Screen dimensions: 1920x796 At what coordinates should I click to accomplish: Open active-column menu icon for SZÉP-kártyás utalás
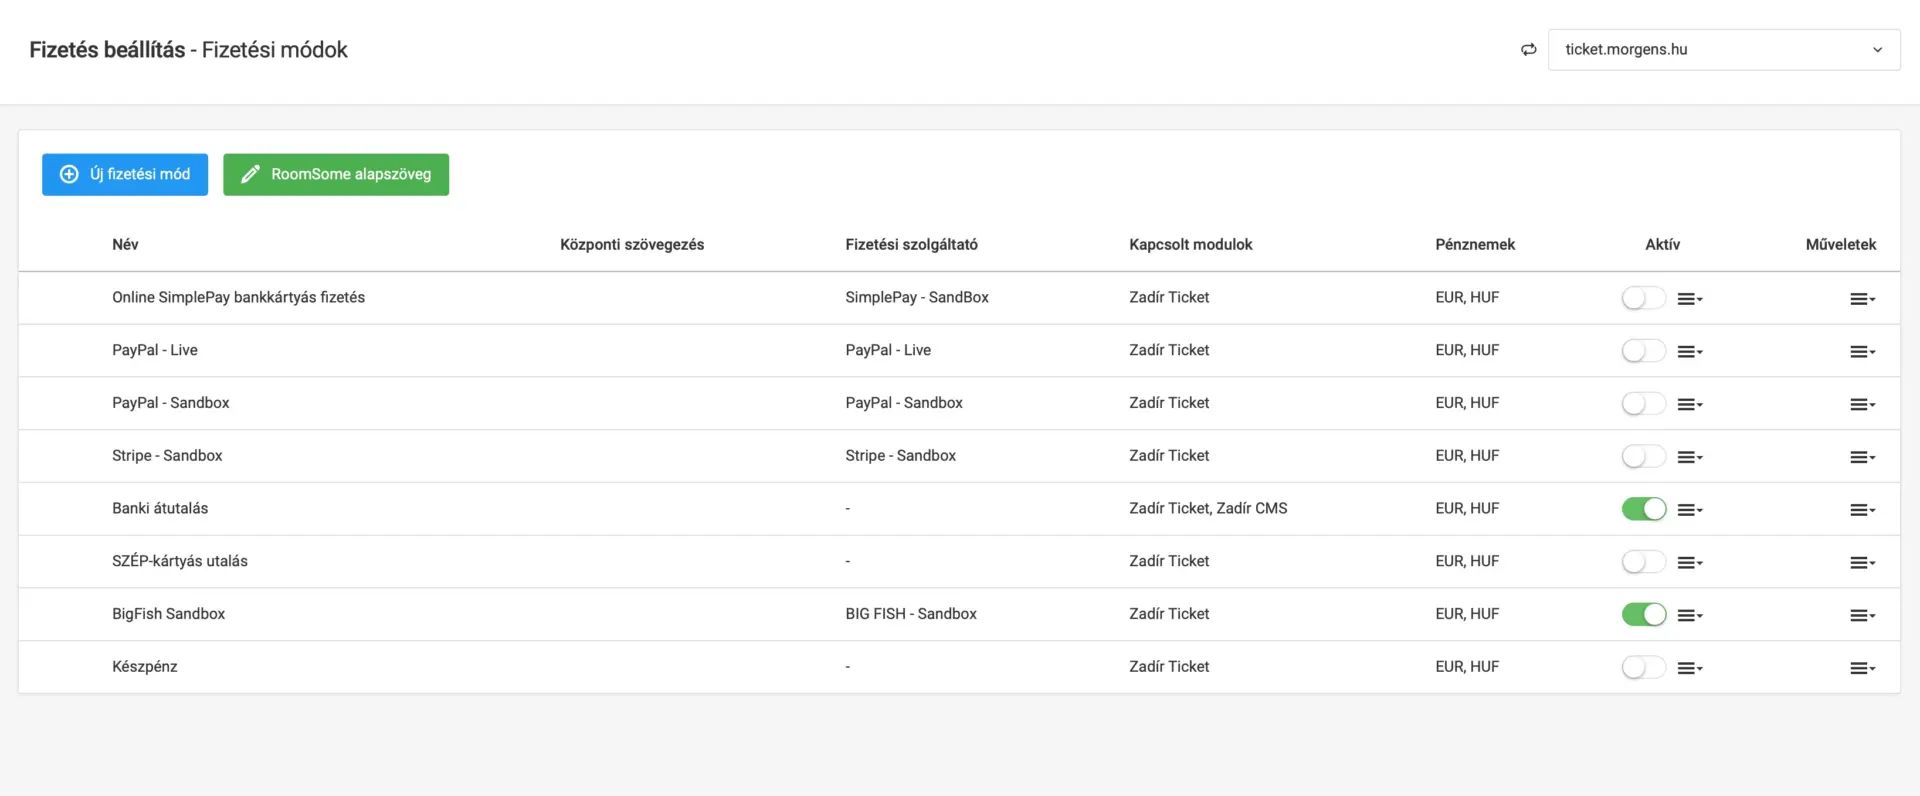tap(1690, 563)
